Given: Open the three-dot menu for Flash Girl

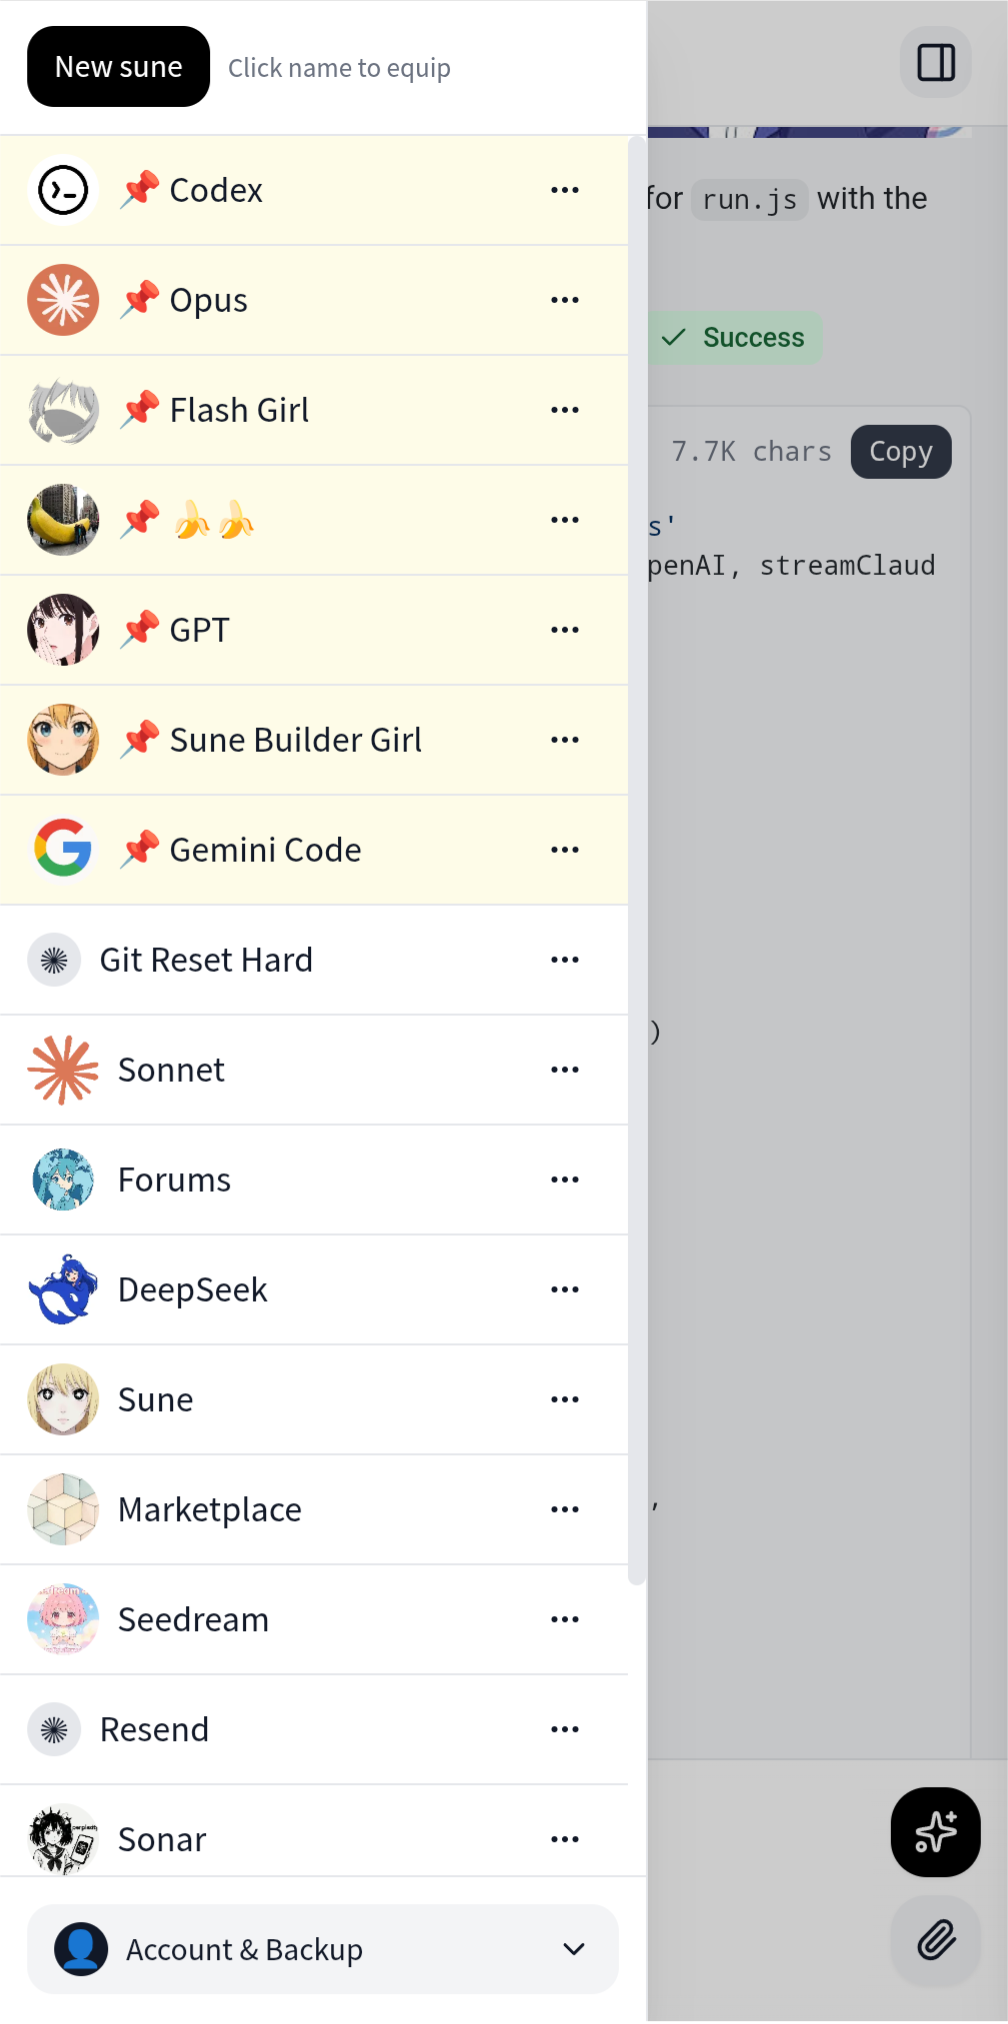Looking at the screenshot, I should (565, 410).
